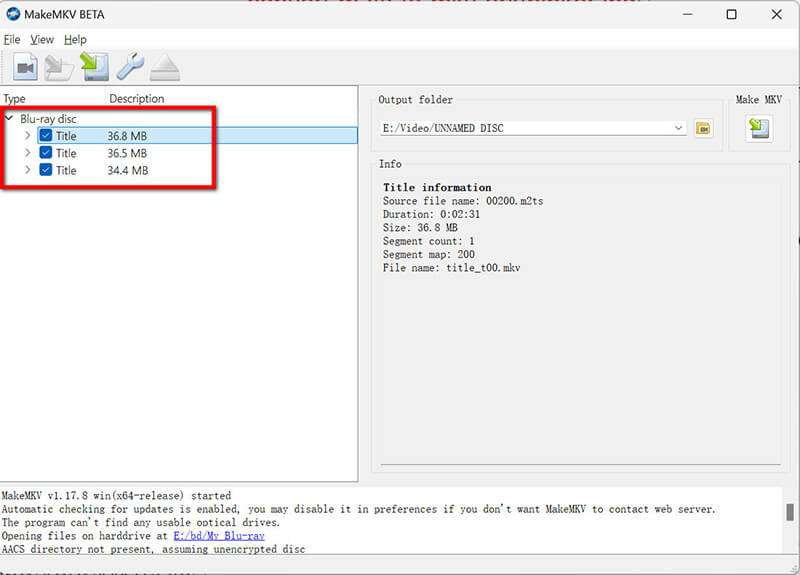The height and width of the screenshot is (575, 800).
Task: Maximize the MakeMKV window
Action: coord(731,14)
